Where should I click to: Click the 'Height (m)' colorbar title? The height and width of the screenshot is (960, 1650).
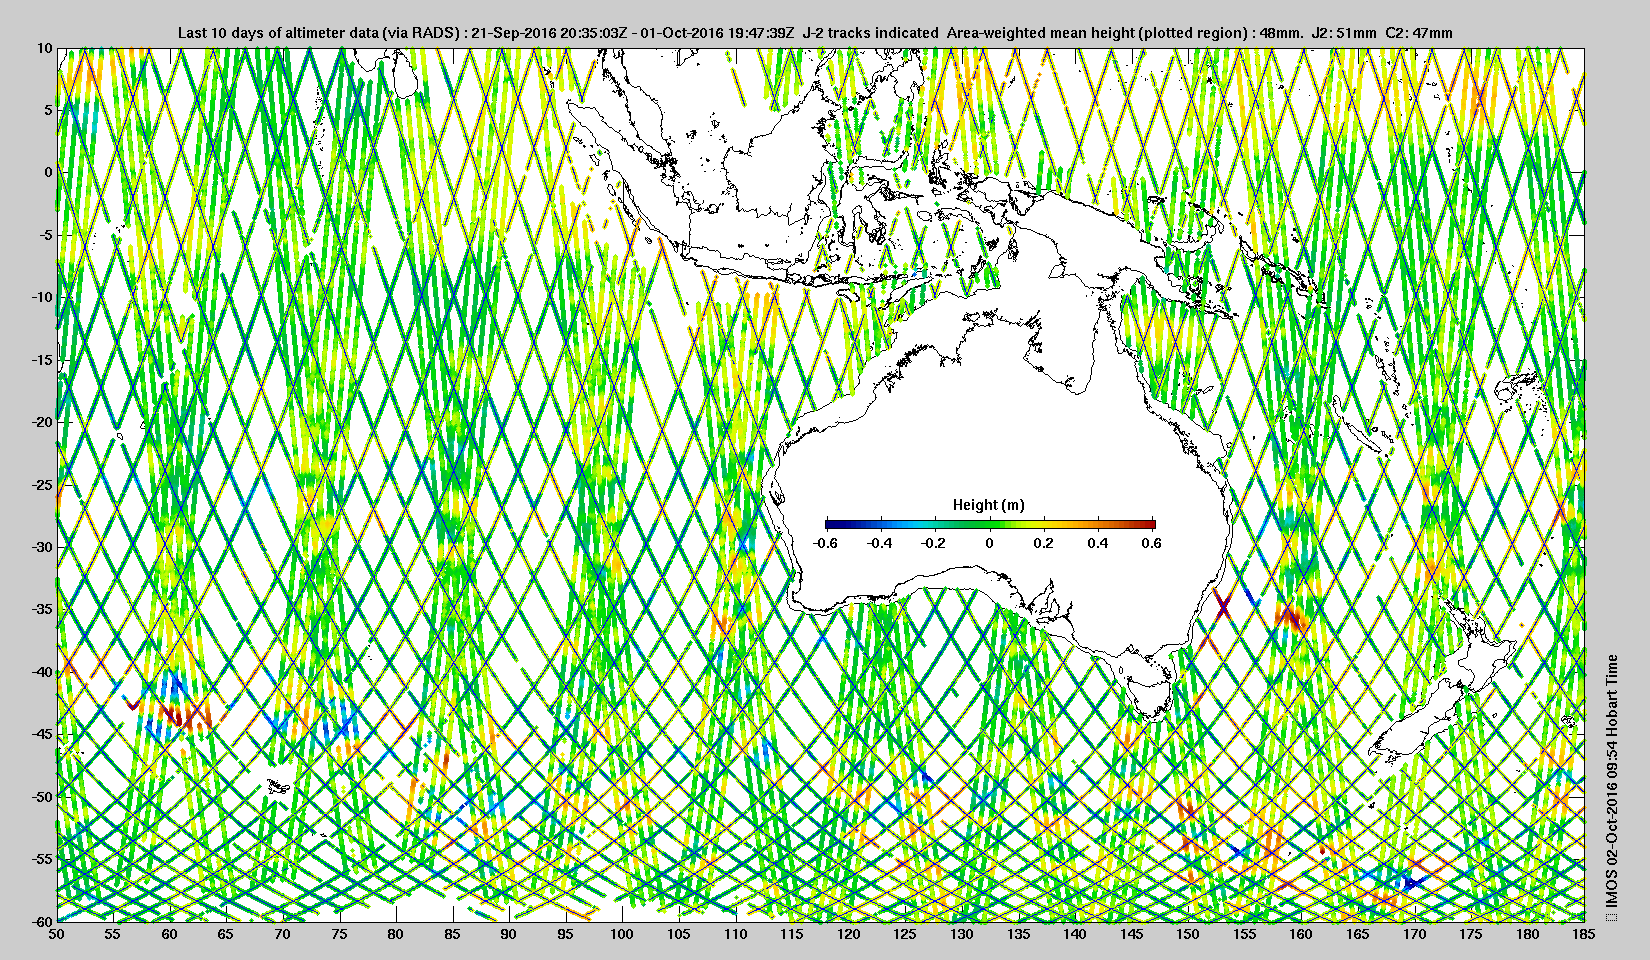[x=989, y=505]
